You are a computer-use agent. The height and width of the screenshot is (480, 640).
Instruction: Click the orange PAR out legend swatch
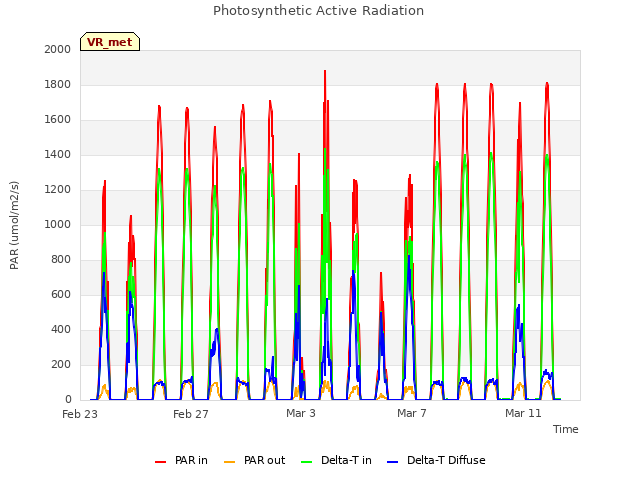pyautogui.click(x=229, y=462)
